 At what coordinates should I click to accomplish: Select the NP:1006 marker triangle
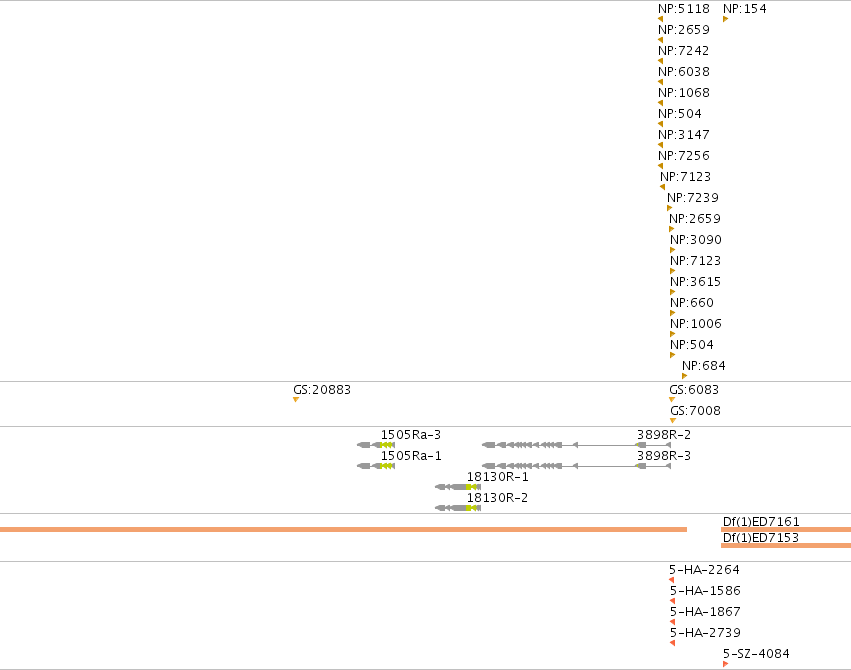(x=673, y=334)
